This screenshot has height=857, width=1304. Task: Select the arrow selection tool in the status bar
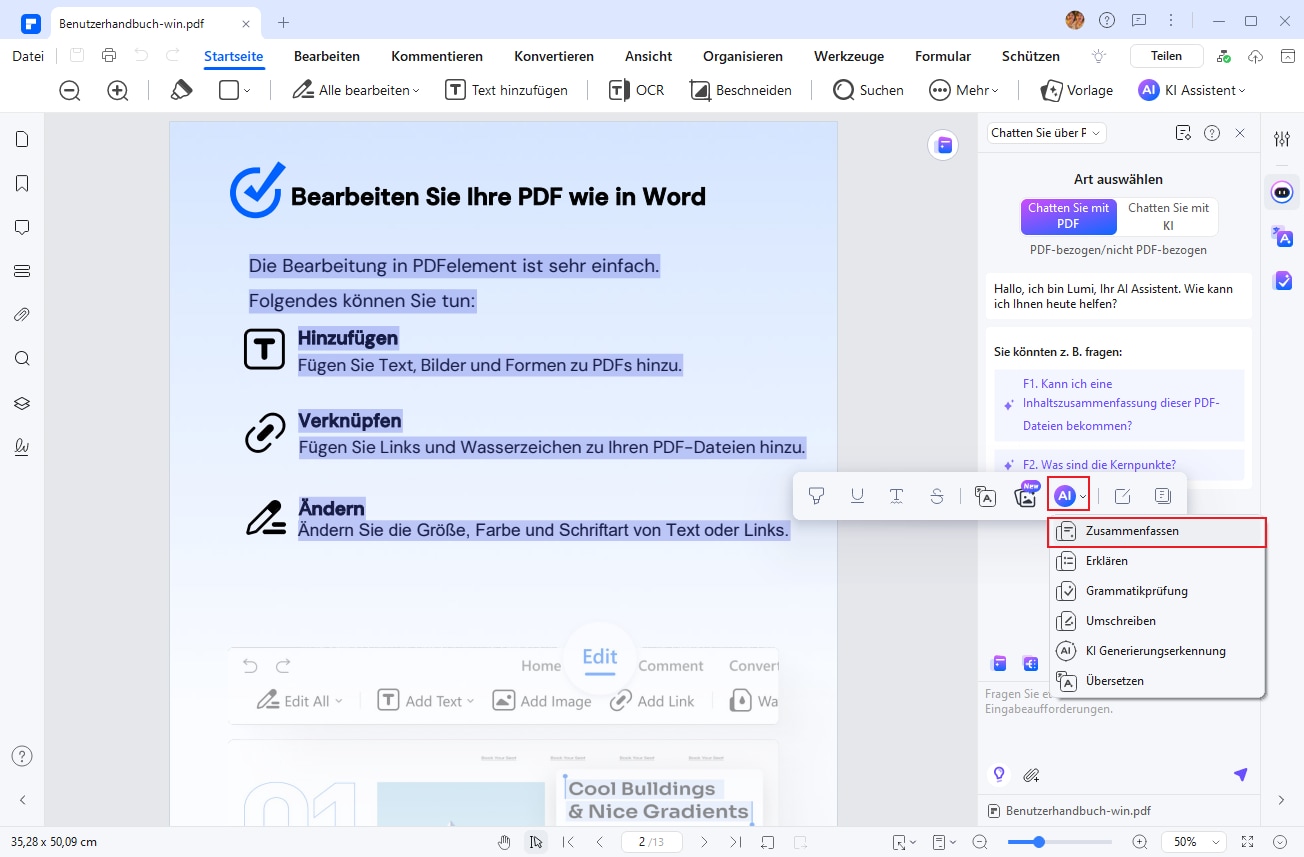point(537,842)
